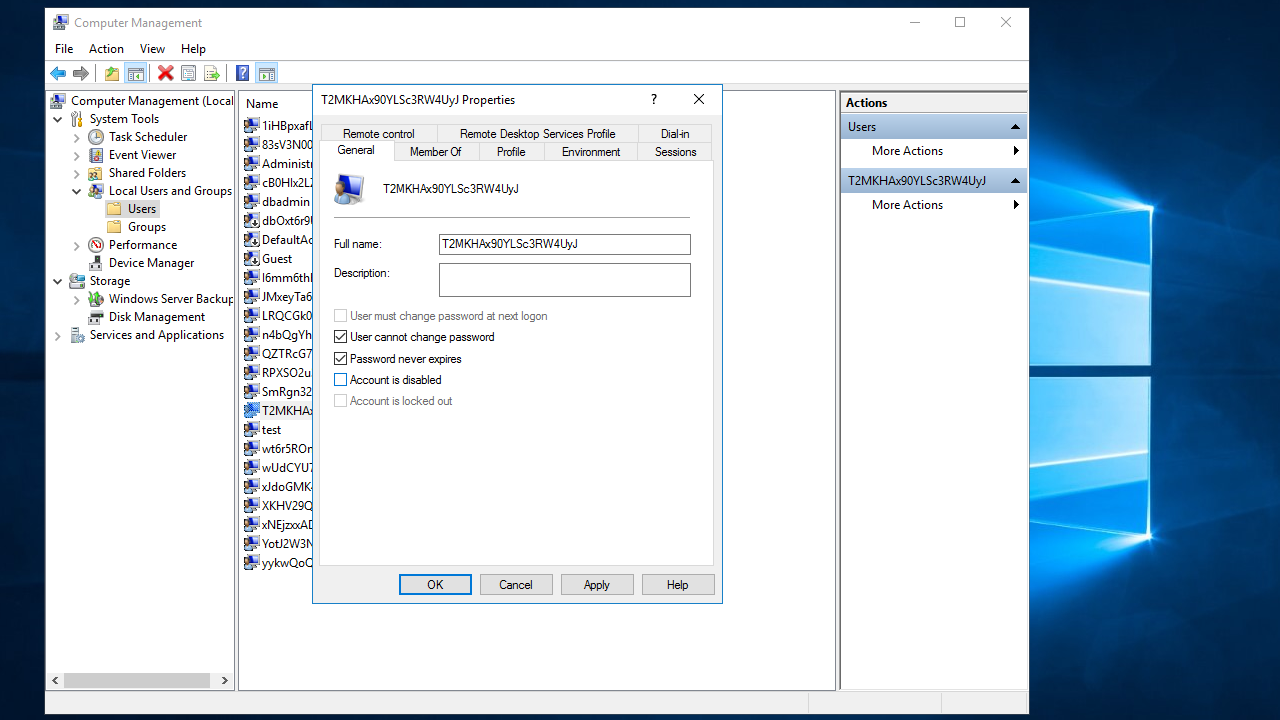Click the Back arrow in toolbar
Image resolution: width=1280 pixels, height=720 pixels.
click(x=58, y=73)
